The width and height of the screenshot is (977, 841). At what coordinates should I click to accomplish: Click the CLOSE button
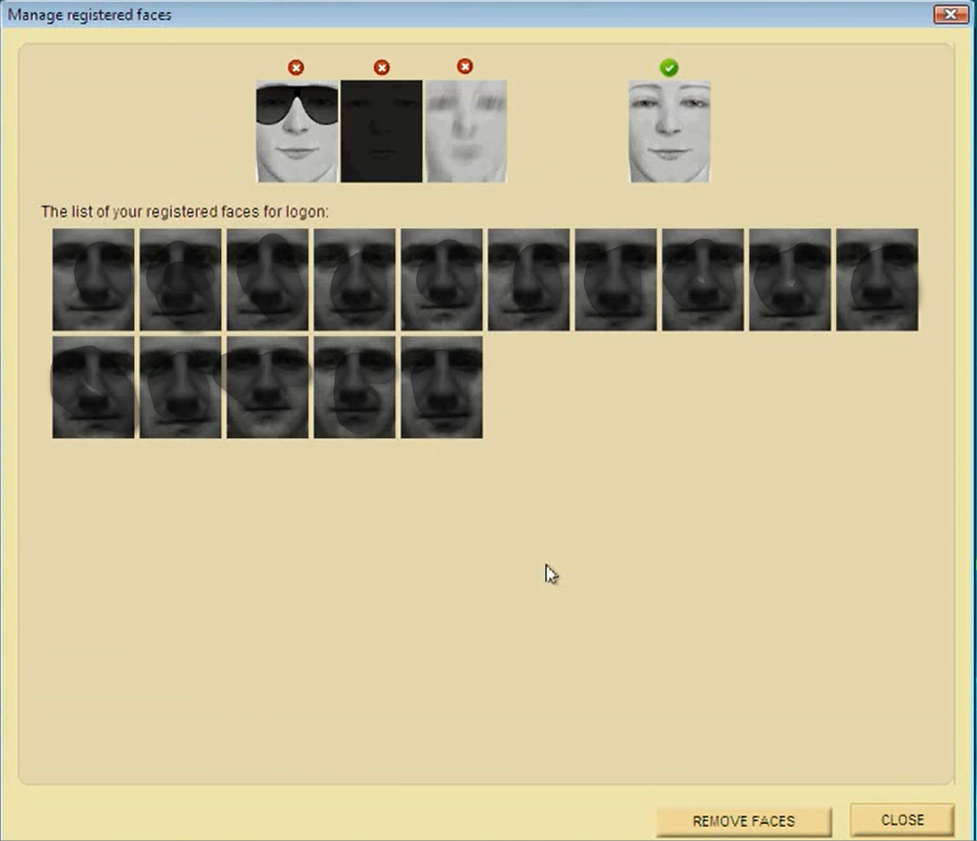click(x=902, y=820)
